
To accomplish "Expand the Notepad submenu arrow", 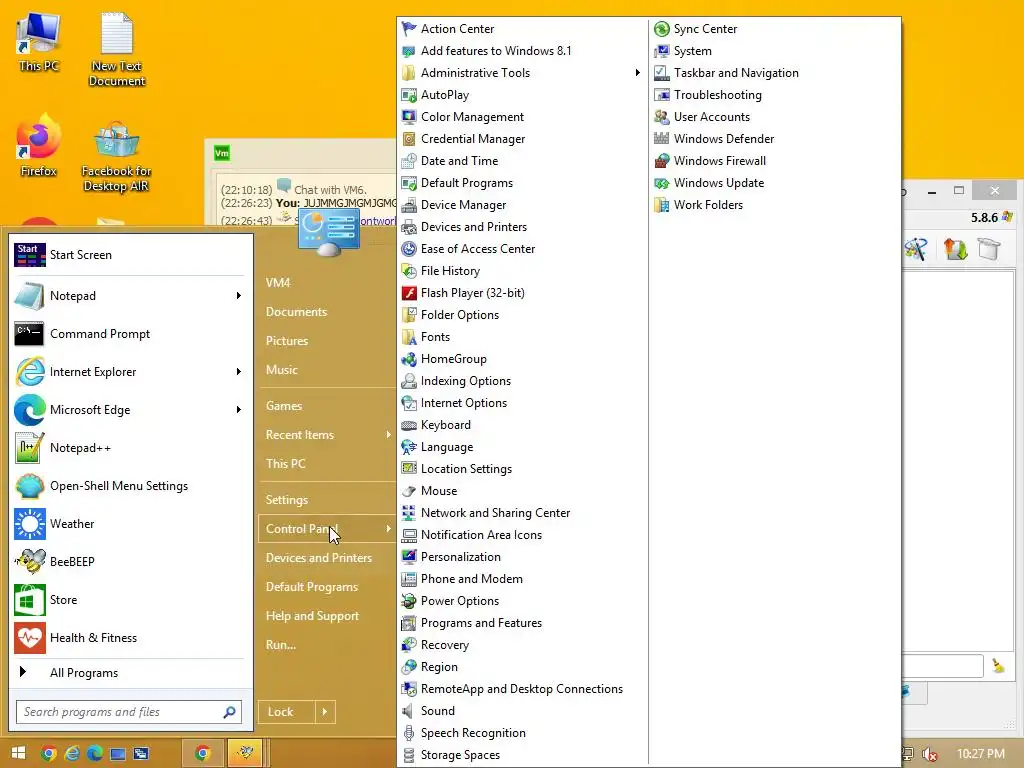I will (x=238, y=296).
